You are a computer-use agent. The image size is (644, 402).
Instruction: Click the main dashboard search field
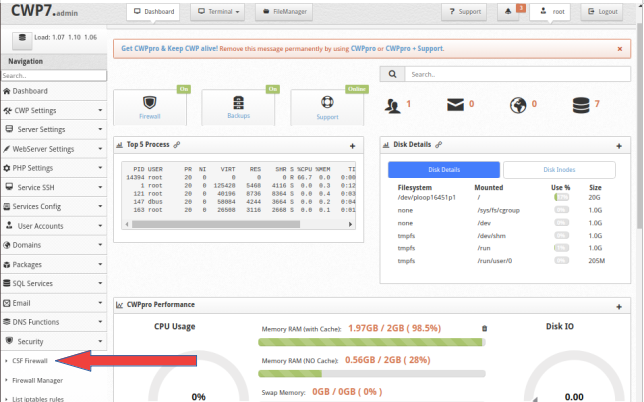click(x=518, y=74)
